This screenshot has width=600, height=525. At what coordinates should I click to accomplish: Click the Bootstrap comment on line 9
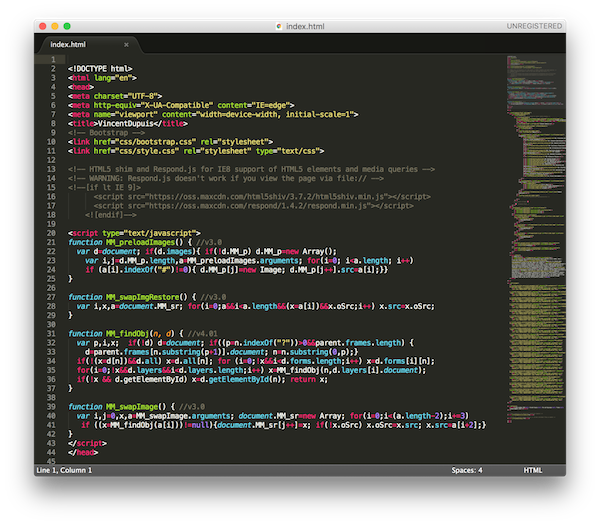106,133
